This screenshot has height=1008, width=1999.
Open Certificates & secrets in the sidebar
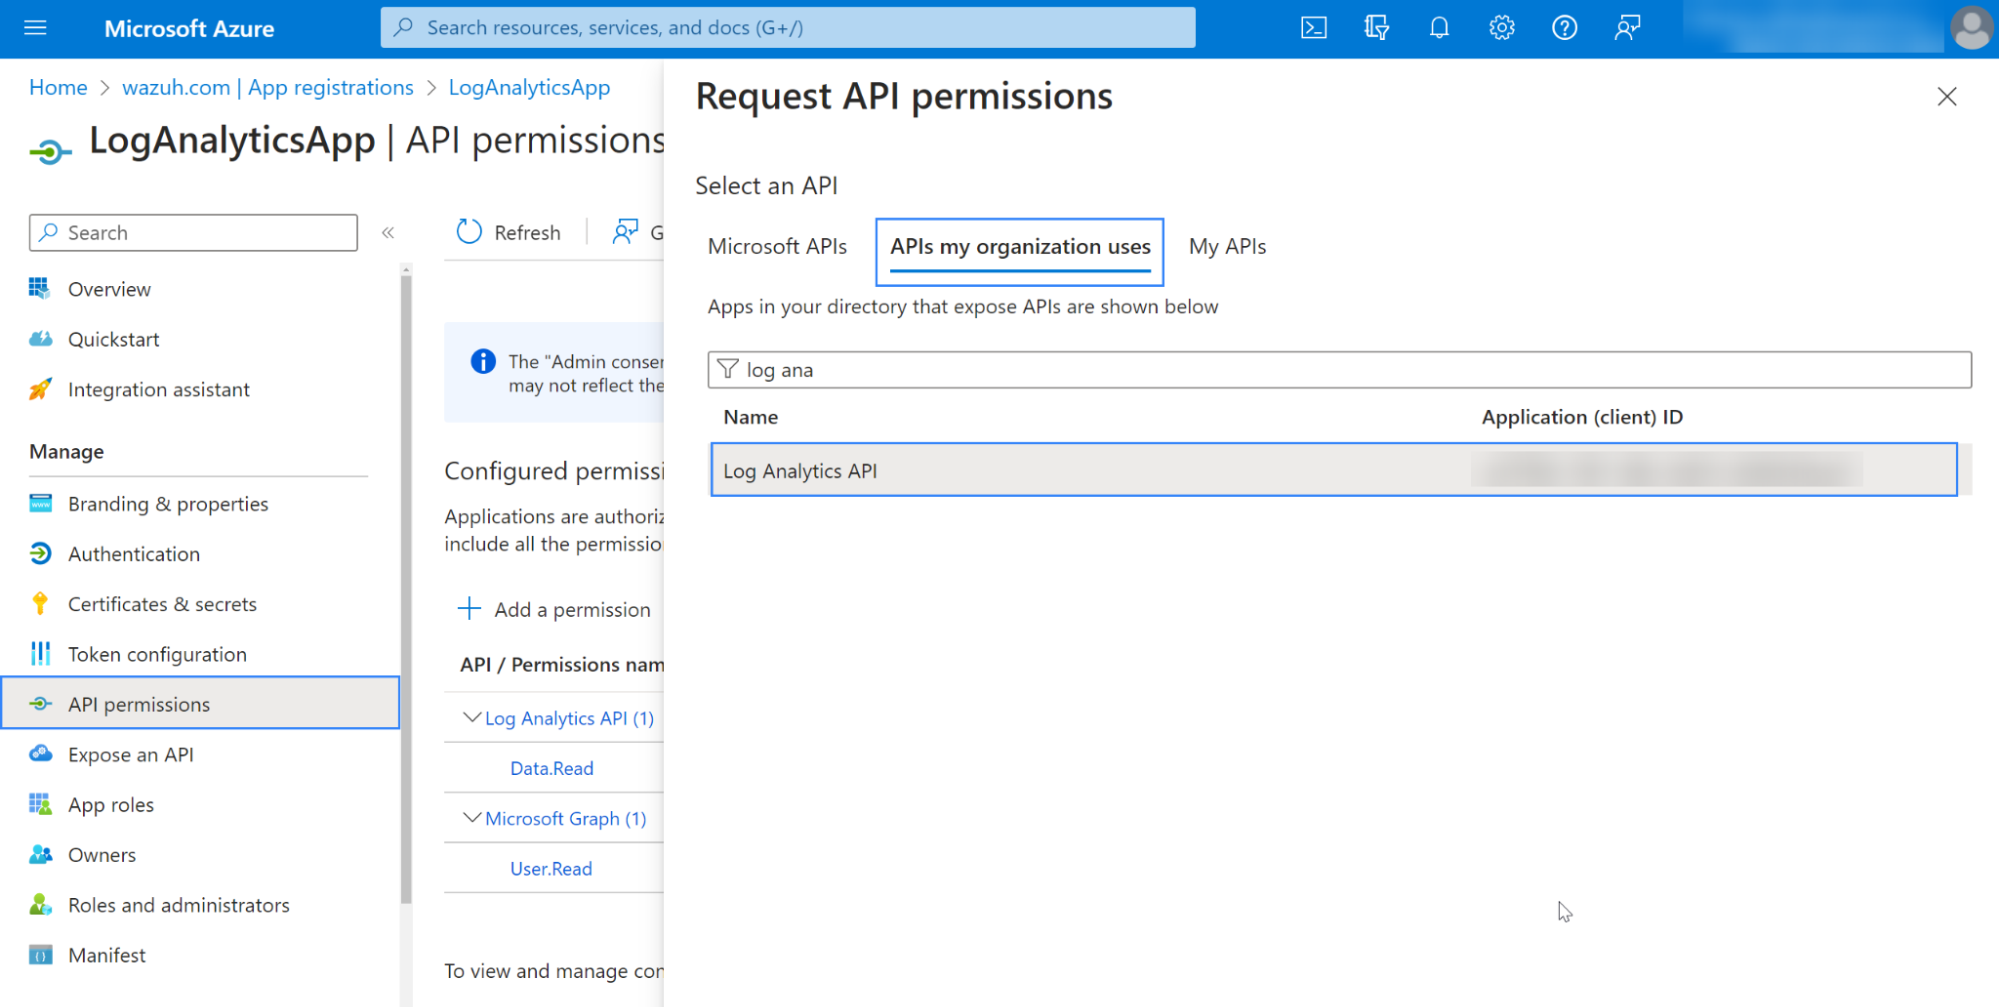[x=162, y=604]
